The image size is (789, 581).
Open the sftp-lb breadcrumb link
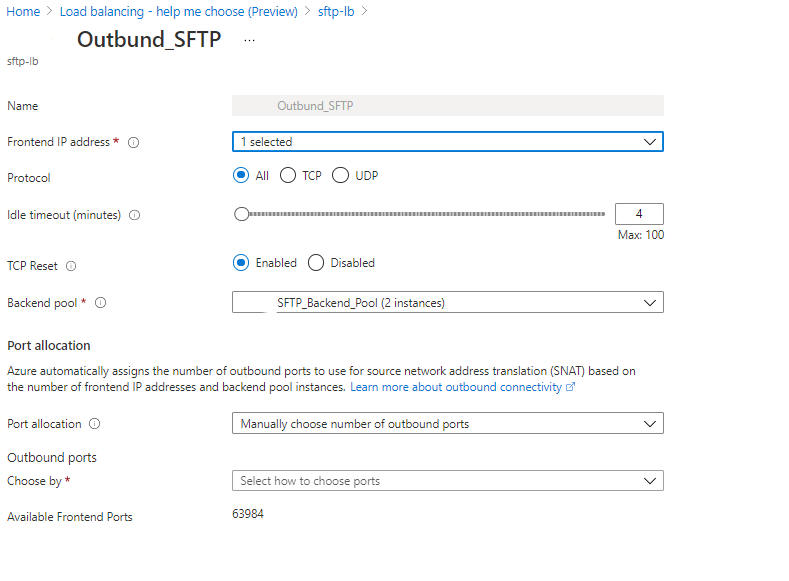[337, 11]
